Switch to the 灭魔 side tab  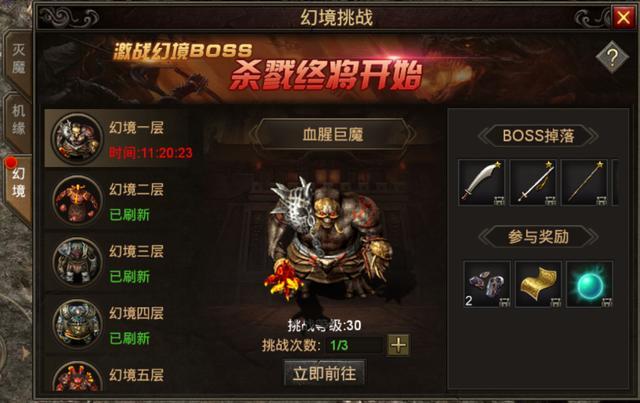pyautogui.click(x=18, y=58)
